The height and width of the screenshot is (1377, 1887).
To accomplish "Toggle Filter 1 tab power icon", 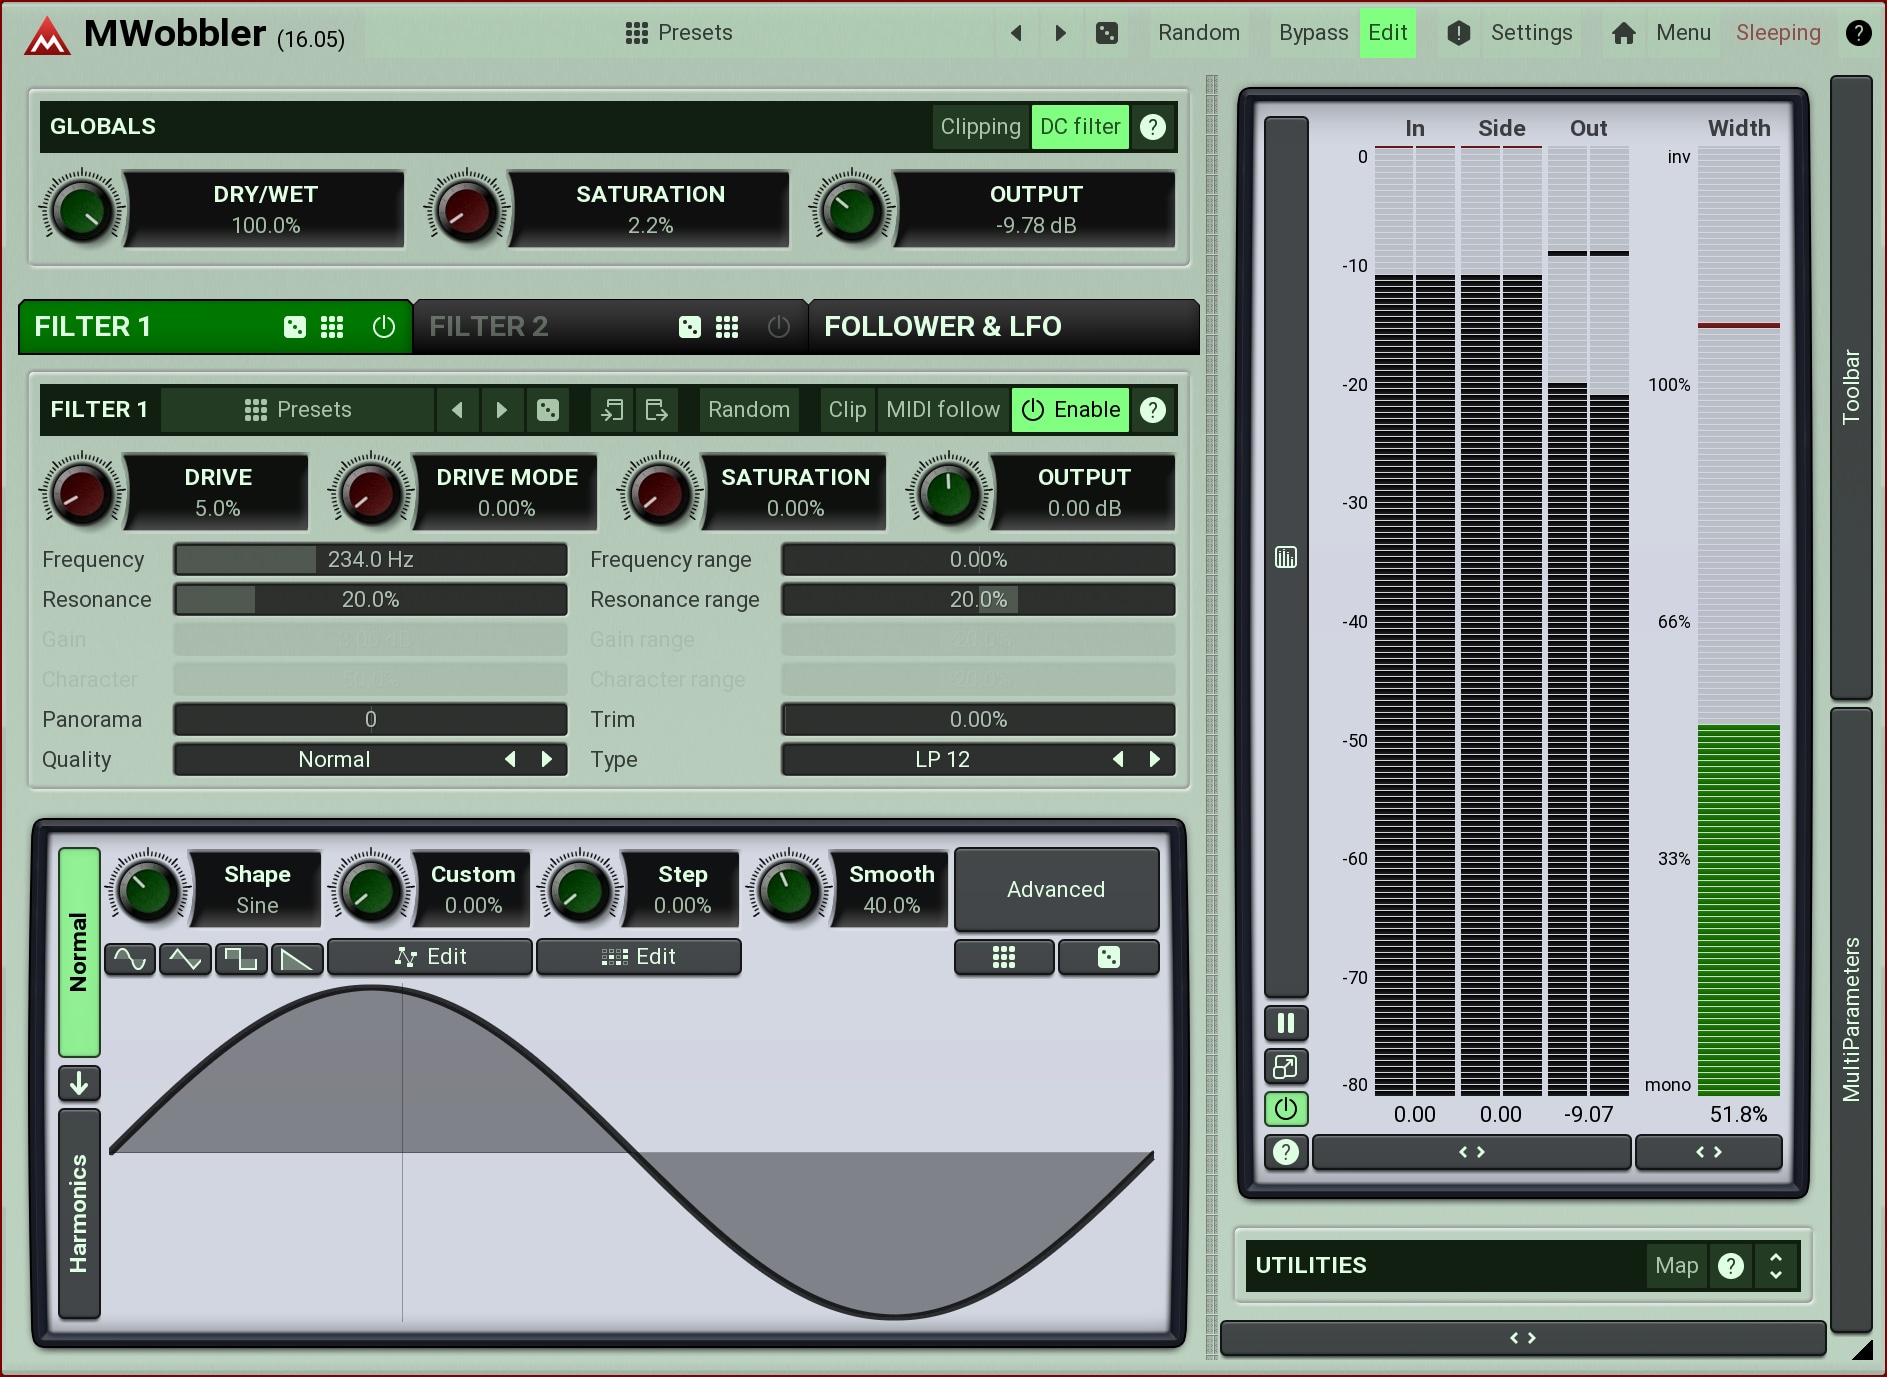I will point(384,327).
